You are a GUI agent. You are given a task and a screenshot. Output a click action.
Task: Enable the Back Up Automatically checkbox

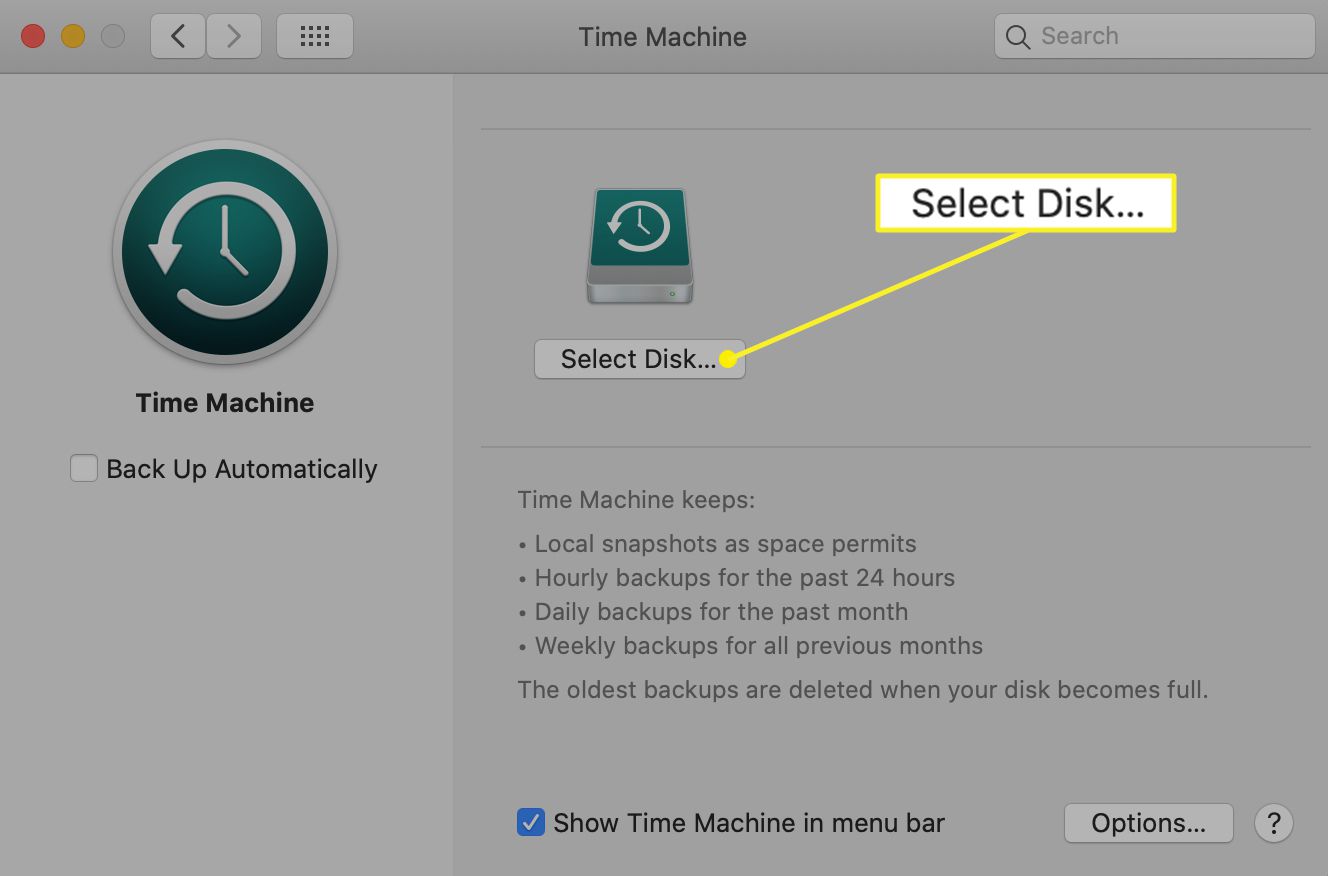point(84,468)
